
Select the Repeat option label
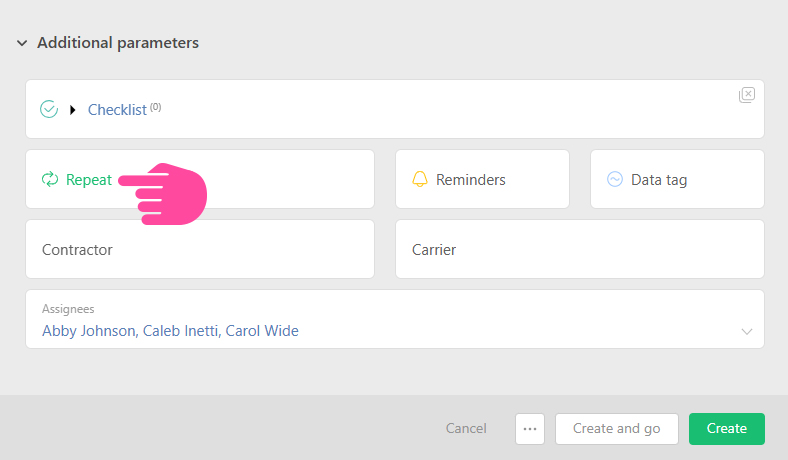[89, 180]
